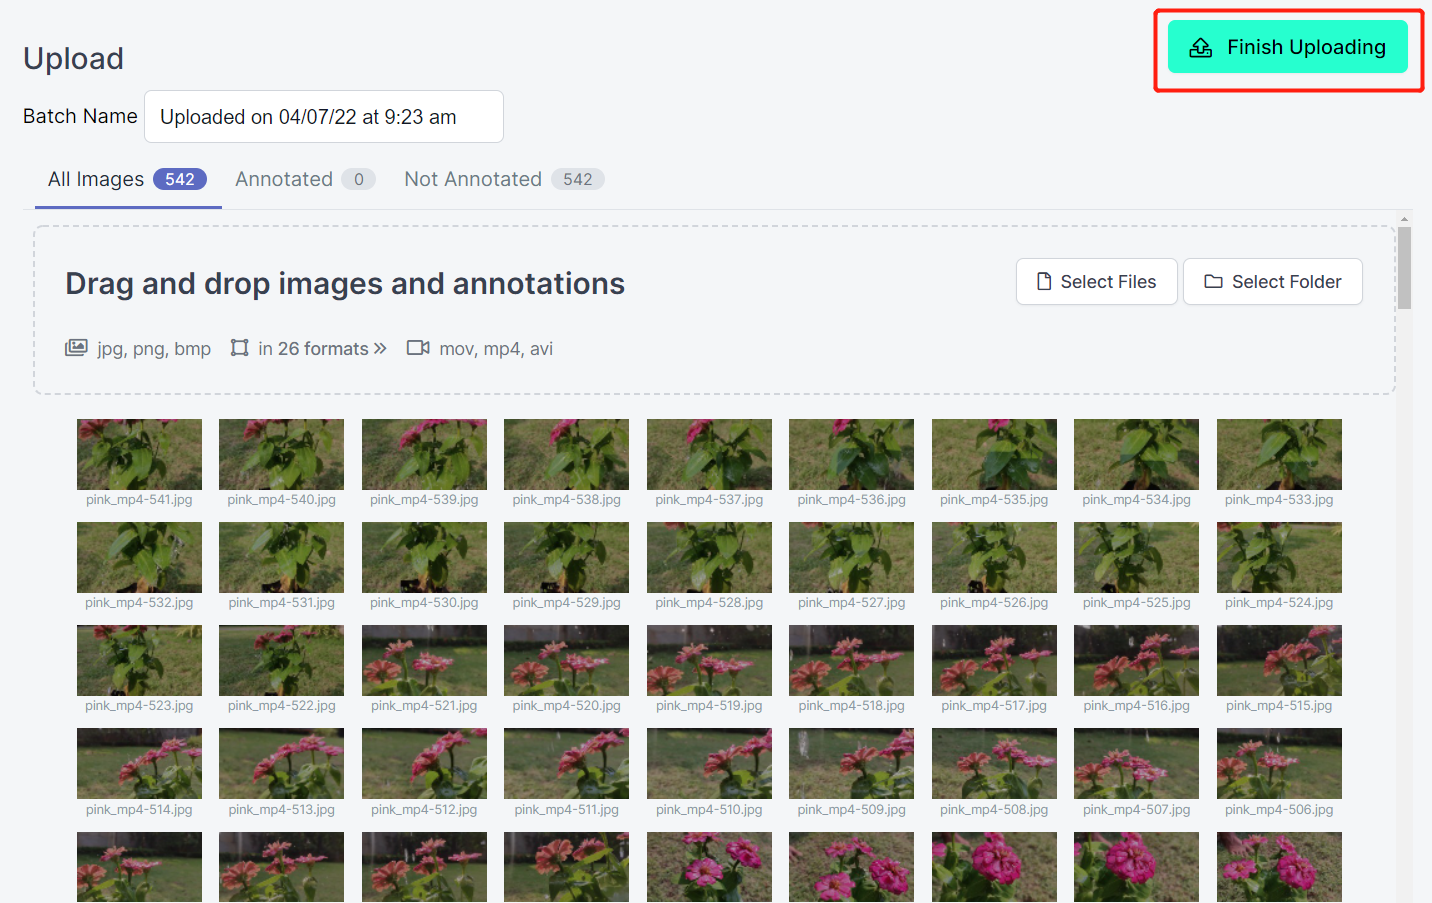Choose the pink_mp4-521.jpg thumbnail
The height and width of the screenshot is (903, 1432).
[x=424, y=661]
